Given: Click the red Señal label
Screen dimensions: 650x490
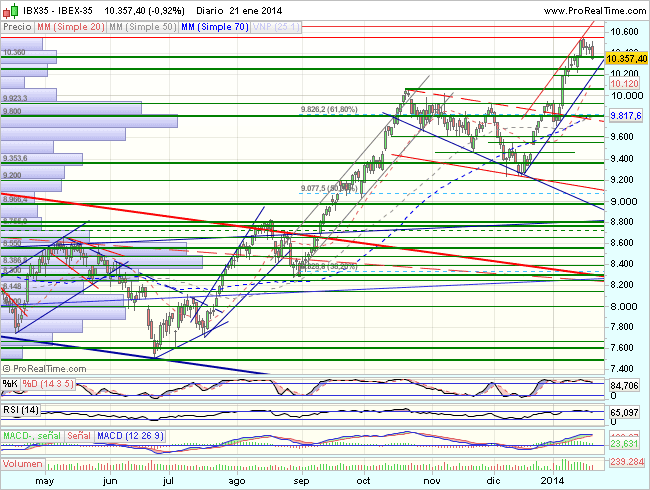Looking at the screenshot, I should point(79,436).
